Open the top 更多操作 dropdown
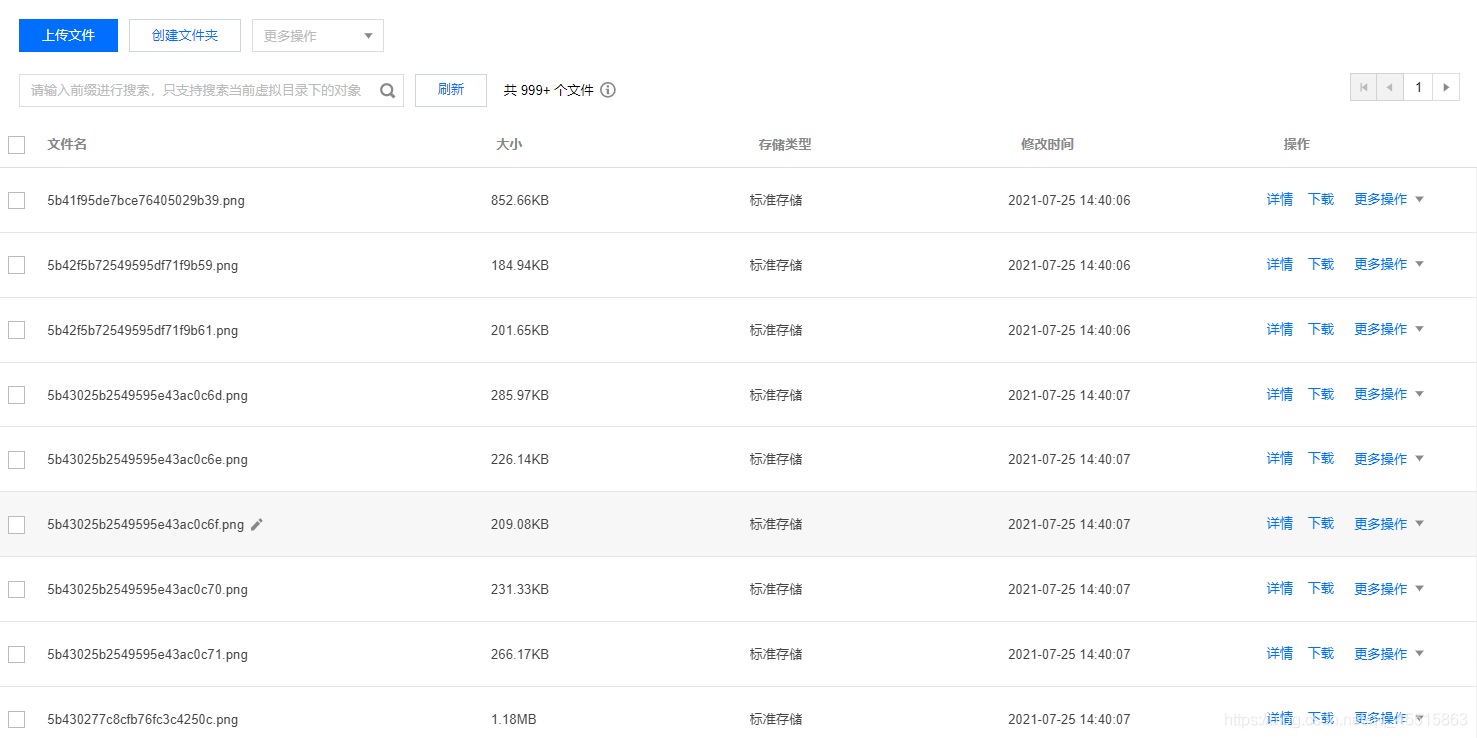The height and width of the screenshot is (738, 1477). coord(318,36)
